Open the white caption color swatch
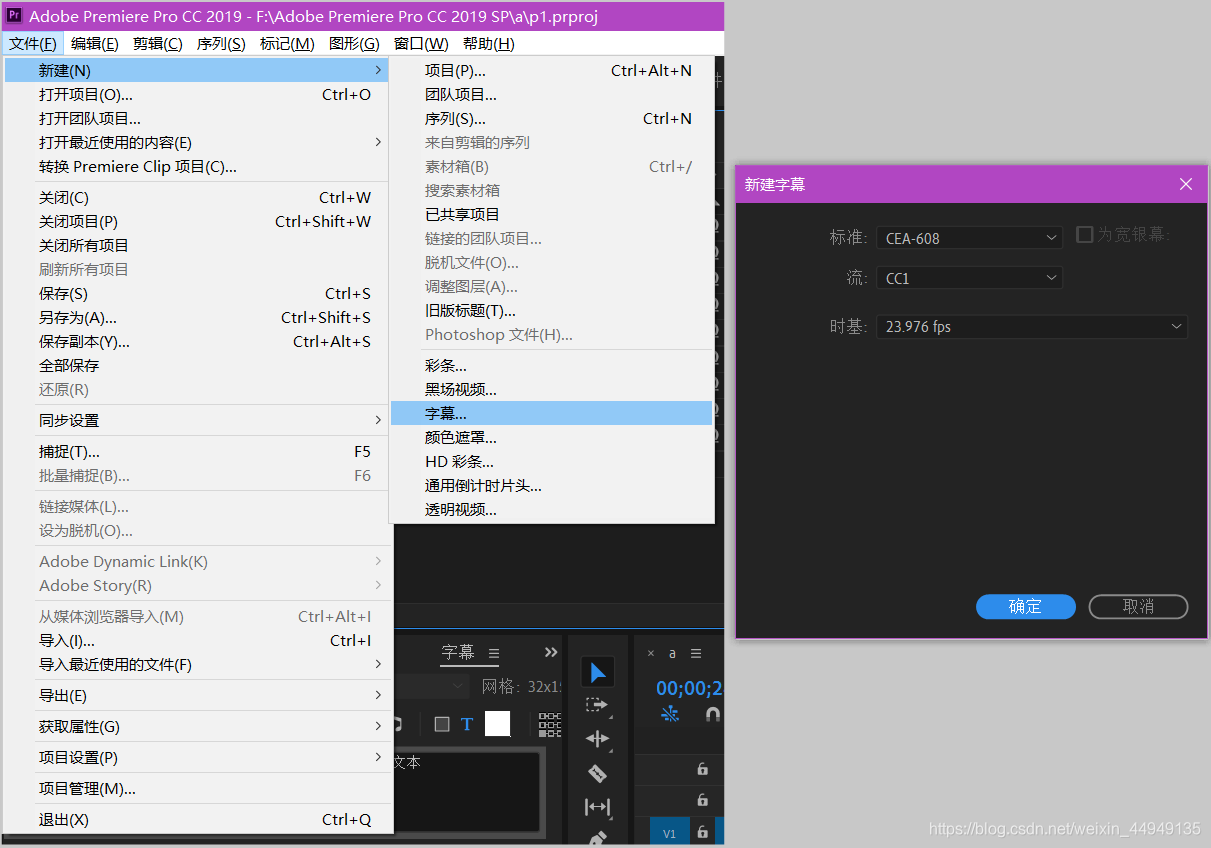The image size is (1211, 848). [x=497, y=724]
